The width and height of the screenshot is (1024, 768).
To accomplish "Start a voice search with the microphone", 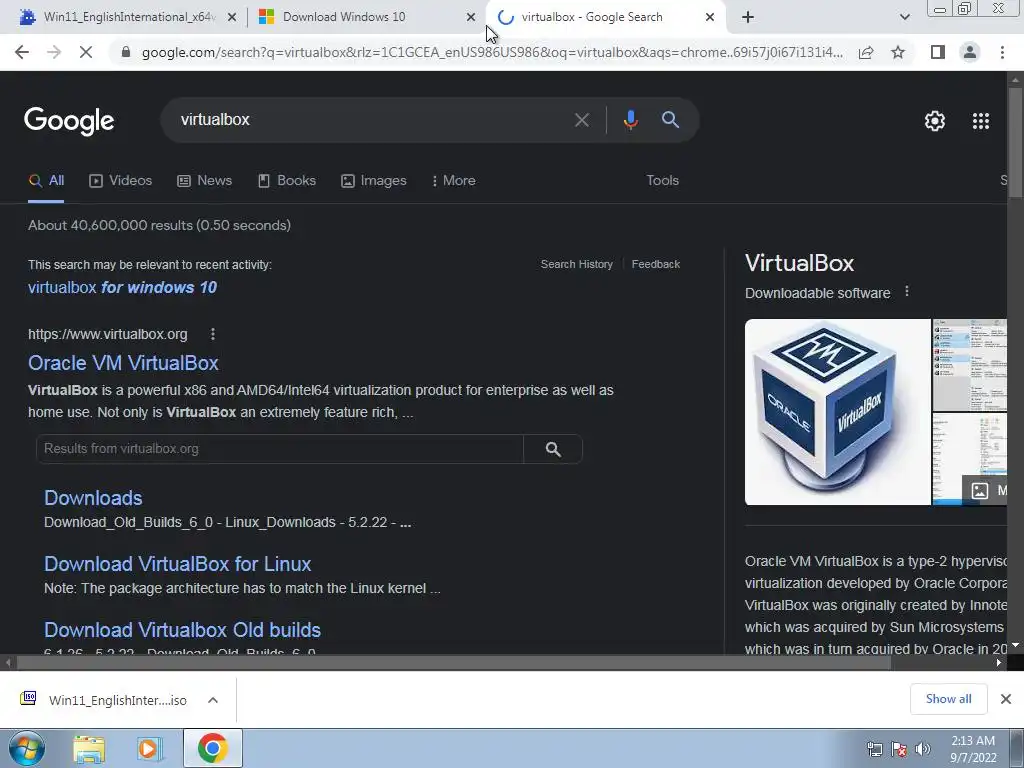I will (630, 120).
